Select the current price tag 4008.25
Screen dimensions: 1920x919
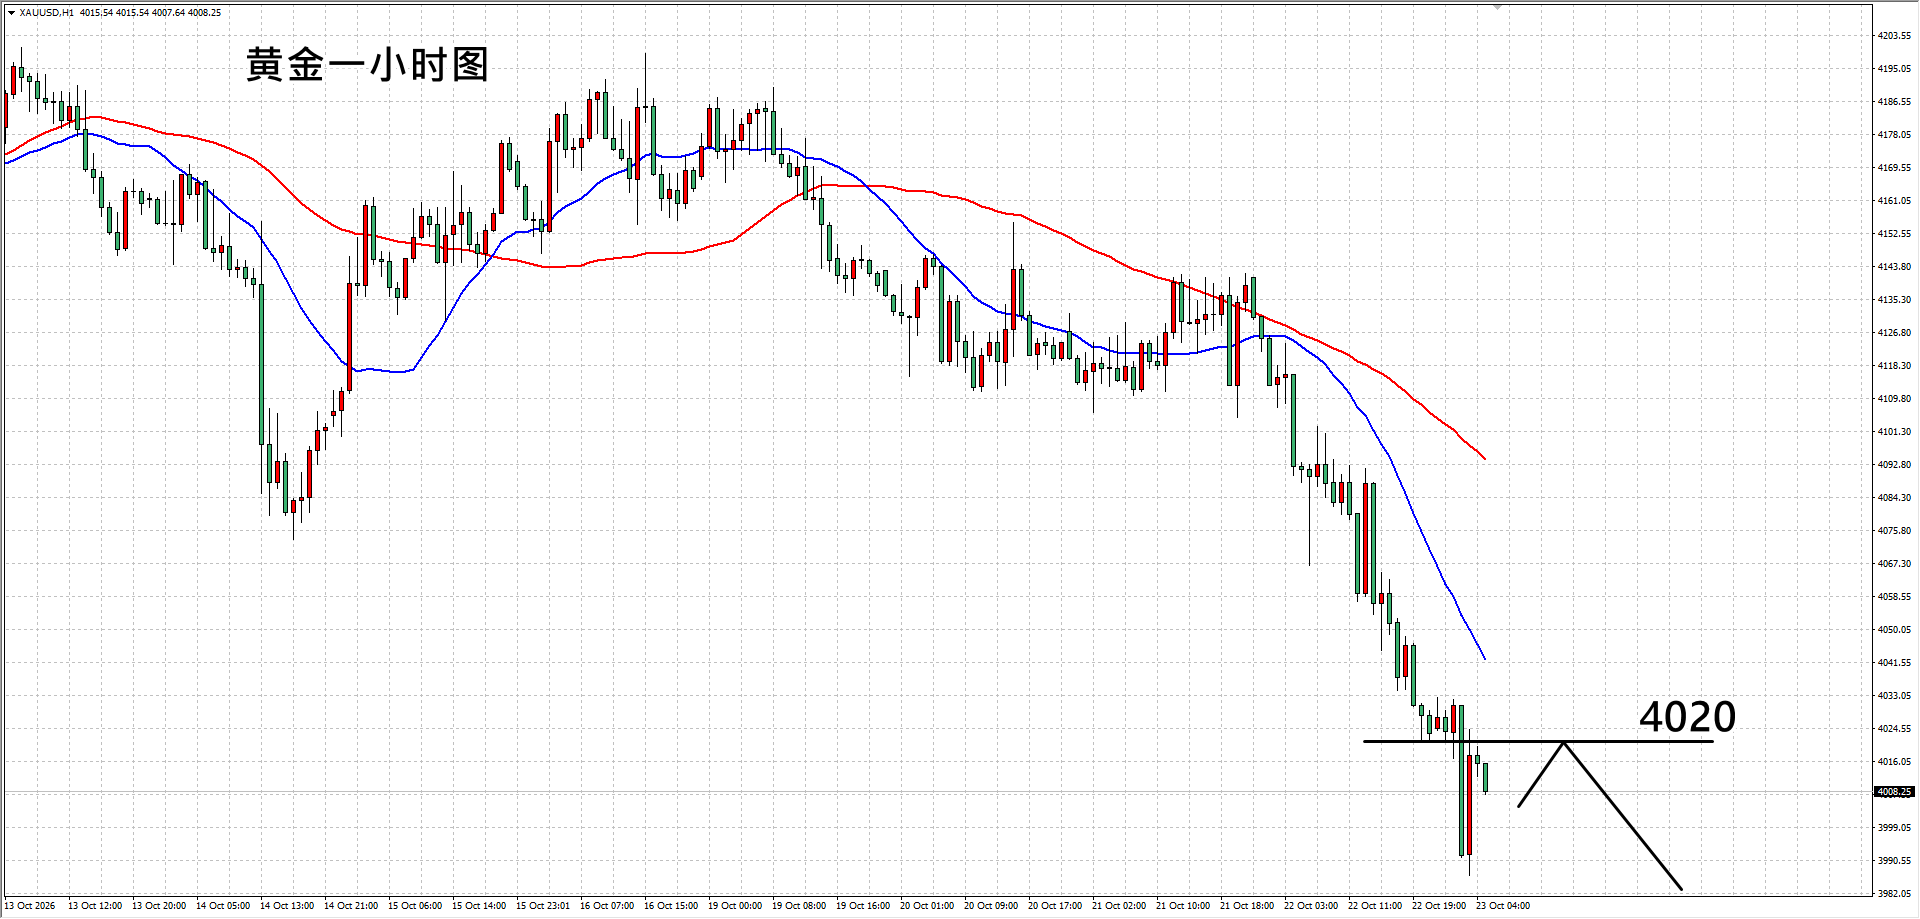[1894, 792]
